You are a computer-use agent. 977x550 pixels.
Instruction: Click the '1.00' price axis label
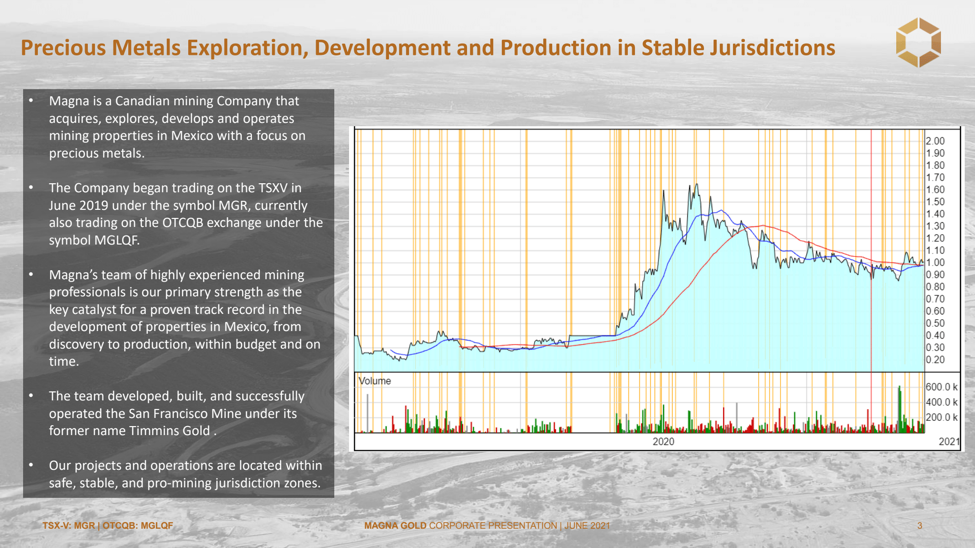(x=935, y=263)
